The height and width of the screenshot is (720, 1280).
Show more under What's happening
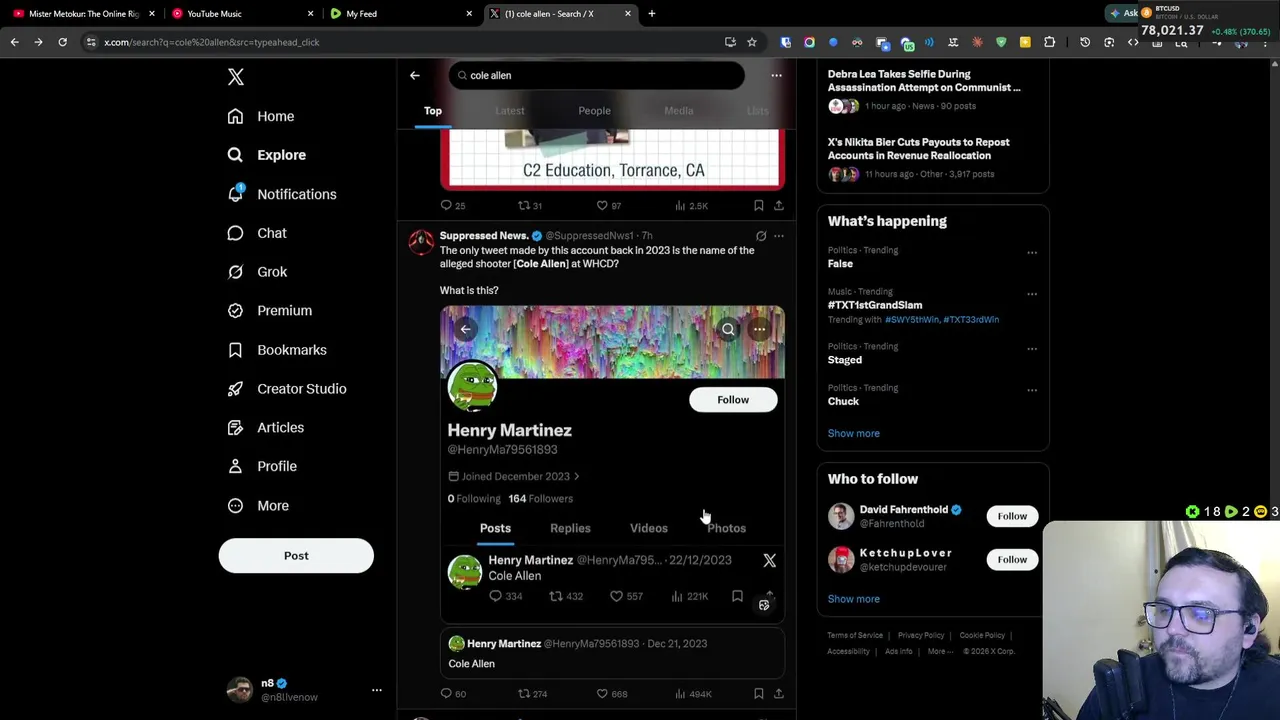click(x=853, y=434)
